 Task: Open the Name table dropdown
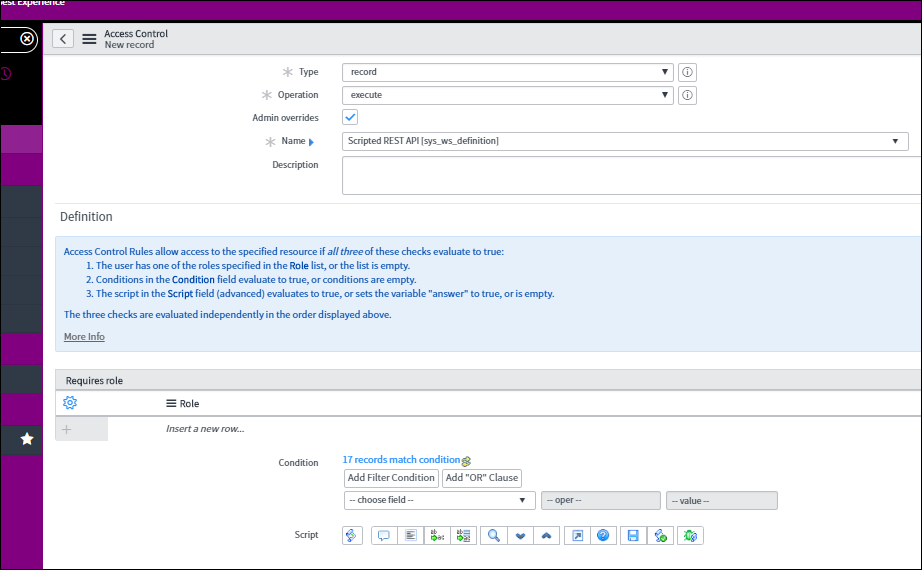pyautogui.click(x=625, y=141)
